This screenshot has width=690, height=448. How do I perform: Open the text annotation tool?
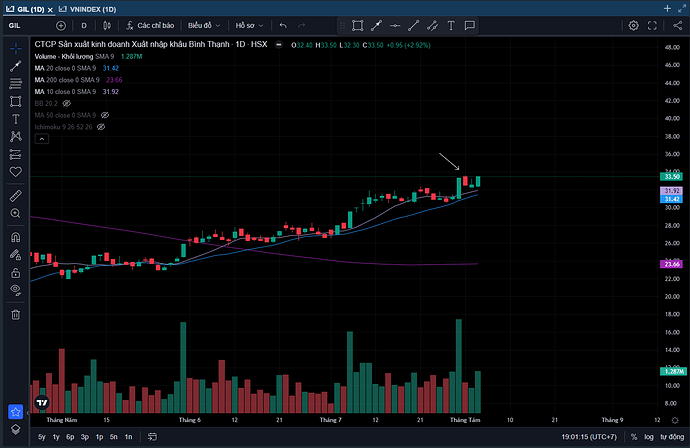tap(15, 119)
